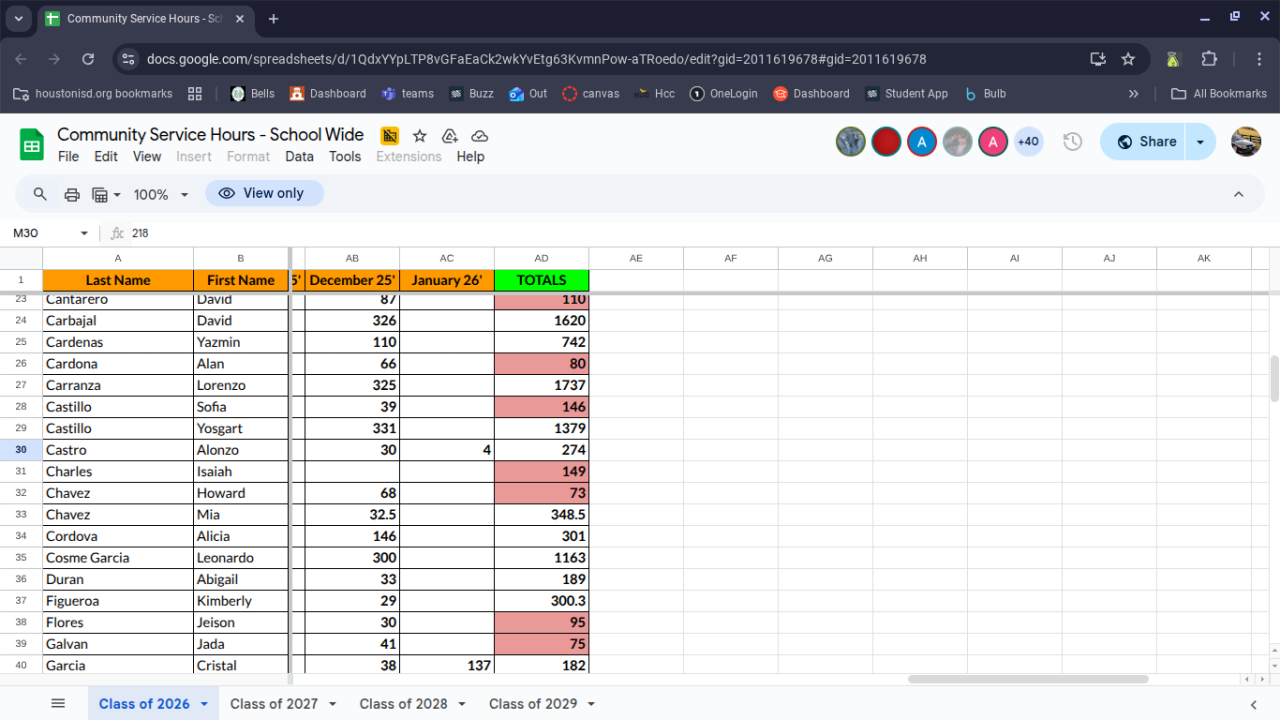Go back to the previous page
1280x720 pixels.
pyautogui.click(x=22, y=59)
